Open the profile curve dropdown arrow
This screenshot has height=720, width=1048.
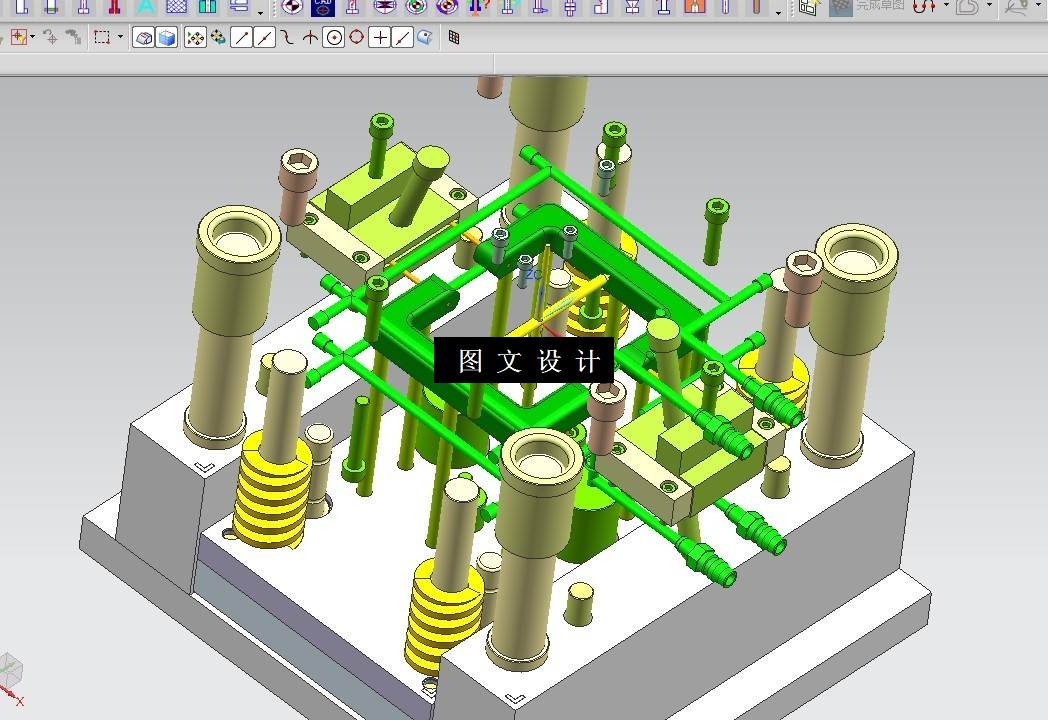click(946, 5)
